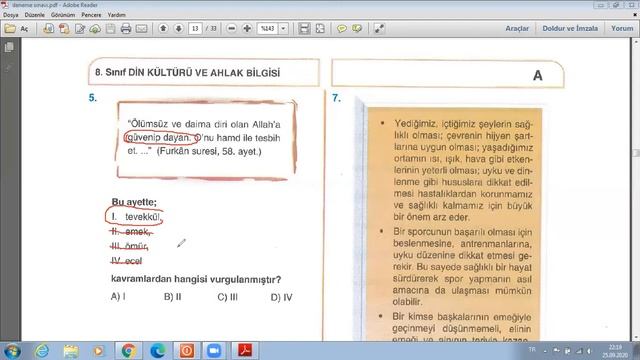640x360 pixels.
Task: Open the Görünüm menu
Action: point(63,15)
